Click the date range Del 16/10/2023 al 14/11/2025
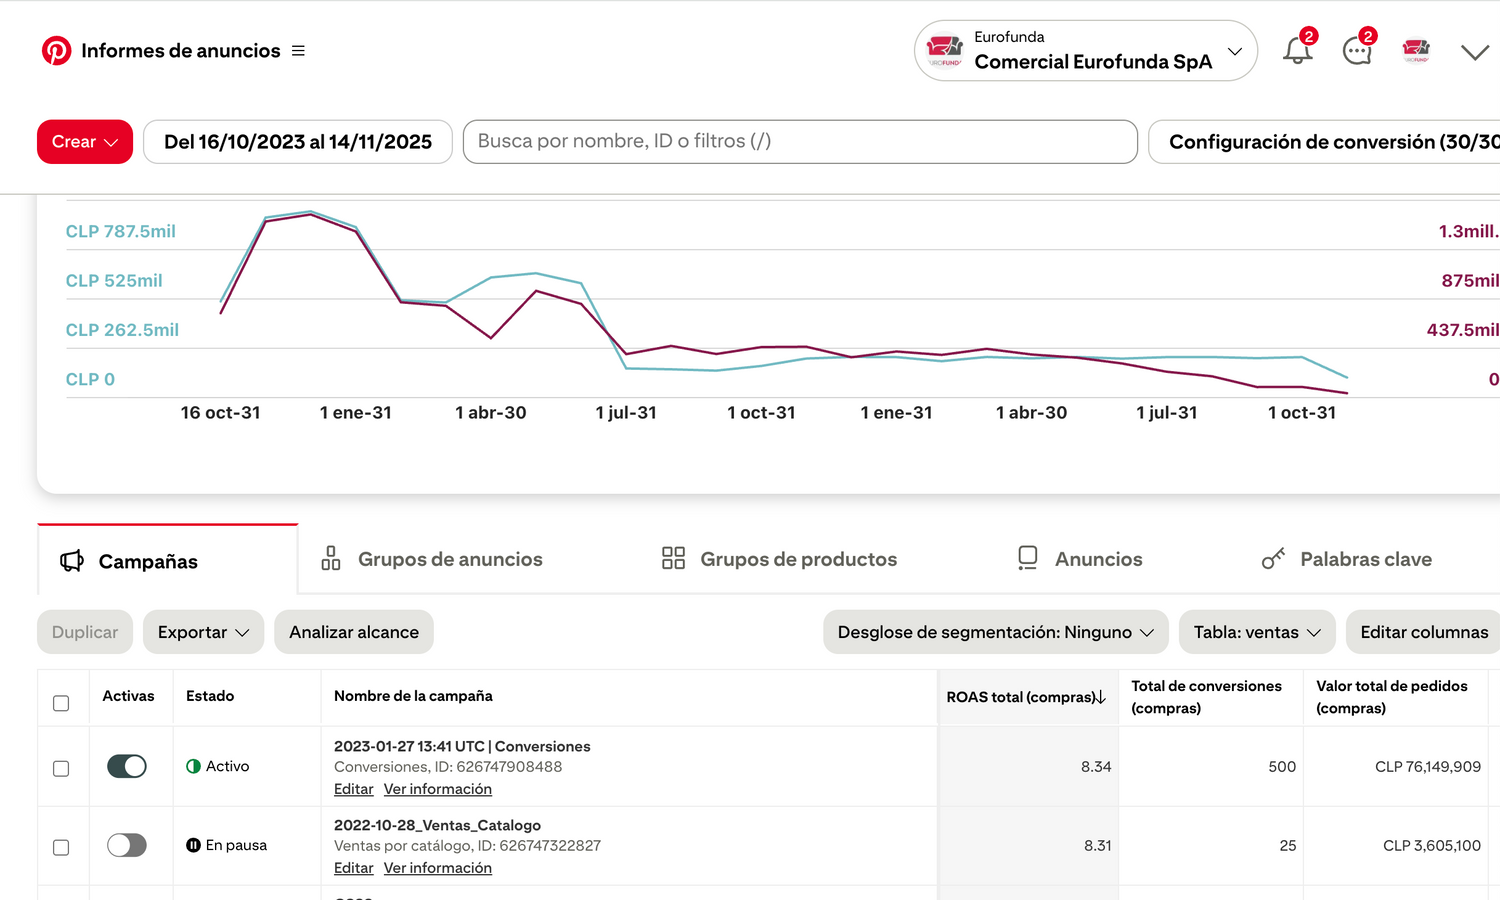Image resolution: width=1500 pixels, height=900 pixels. [x=298, y=142]
